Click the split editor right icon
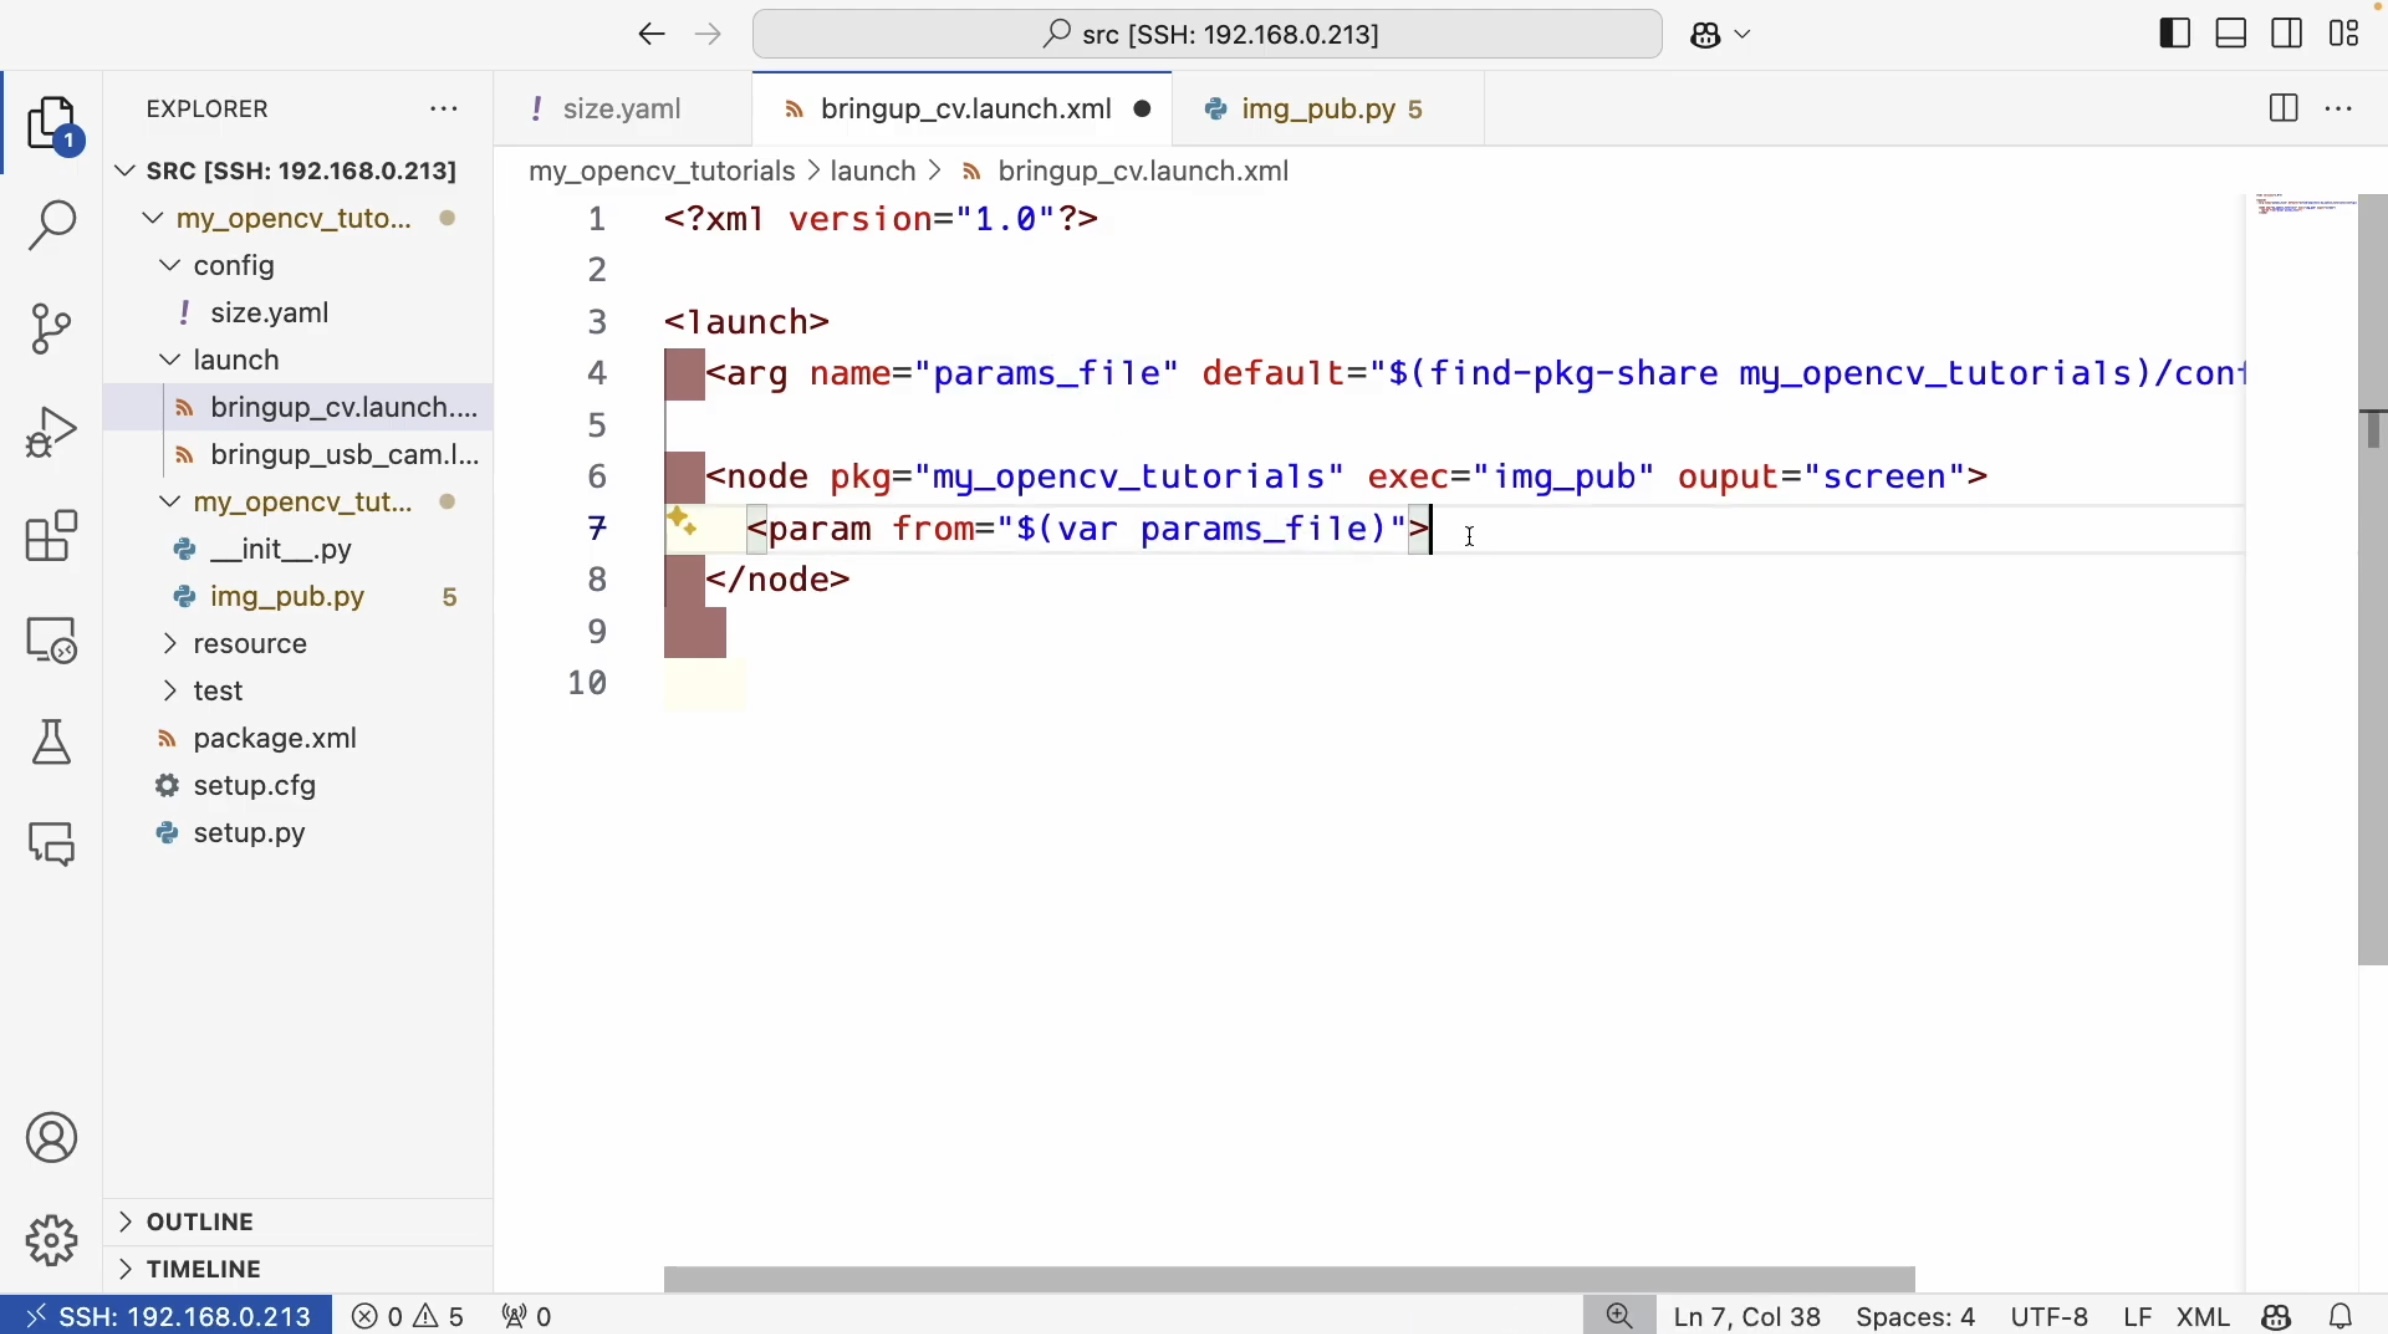The height and width of the screenshot is (1334, 2388). 2283,108
